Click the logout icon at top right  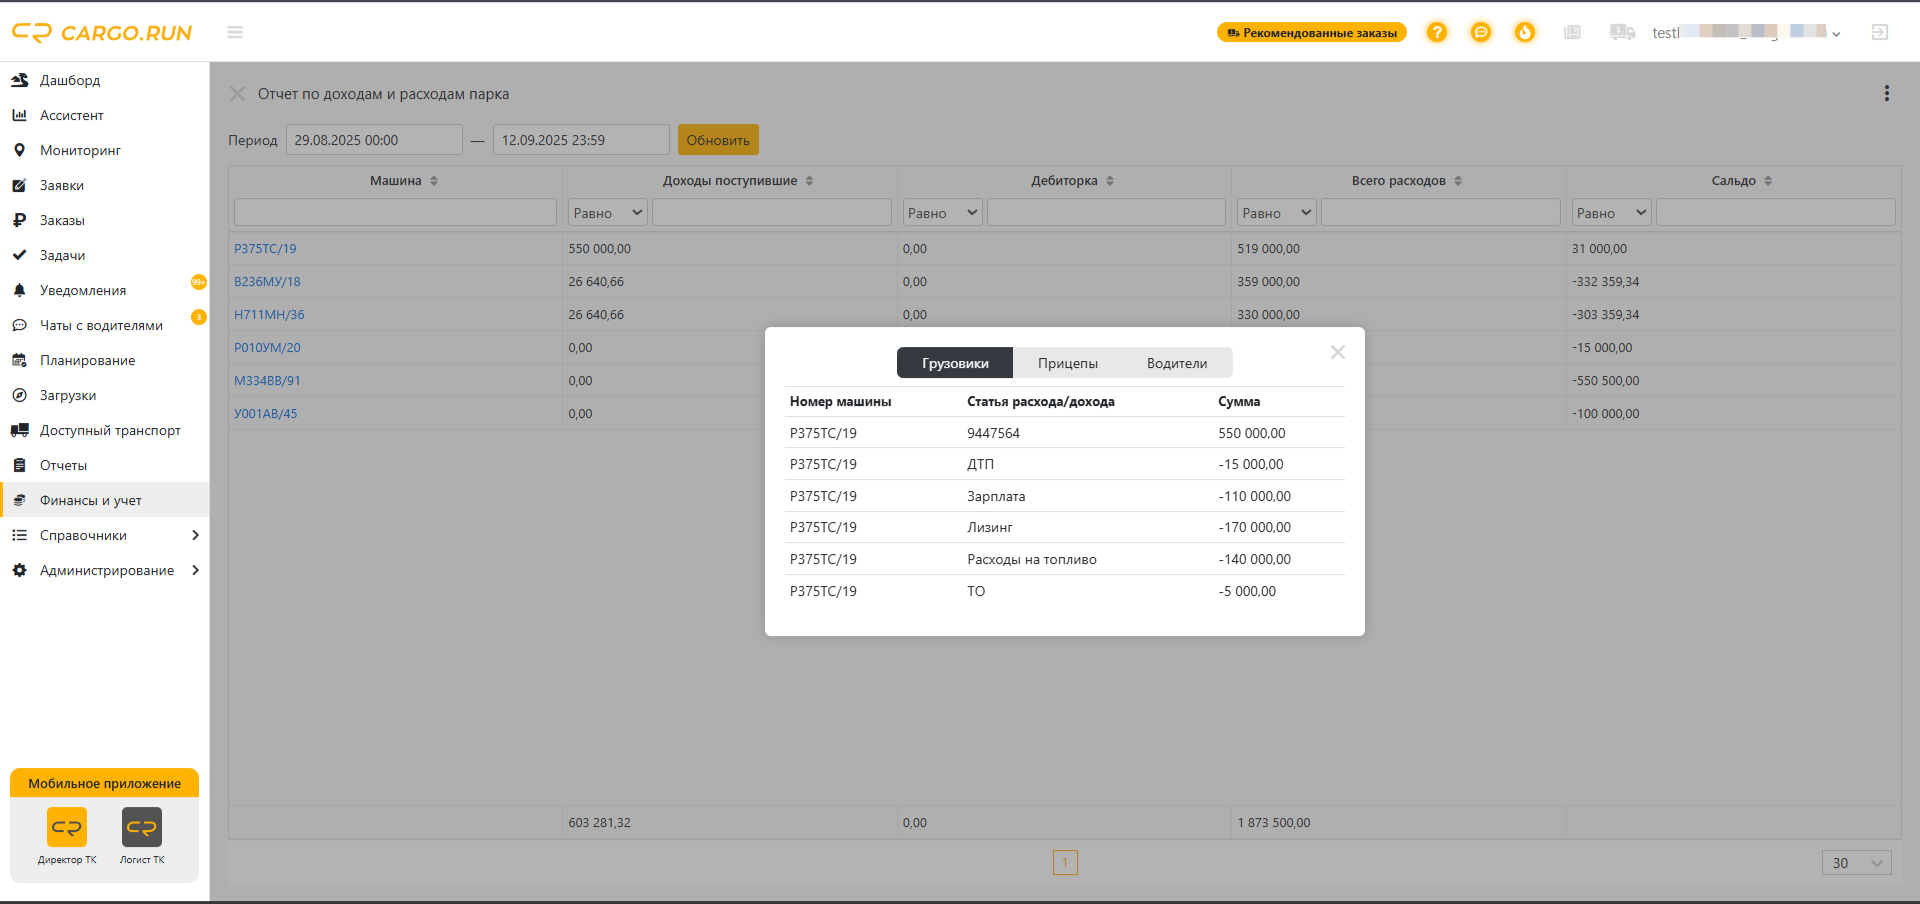pyautogui.click(x=1880, y=32)
